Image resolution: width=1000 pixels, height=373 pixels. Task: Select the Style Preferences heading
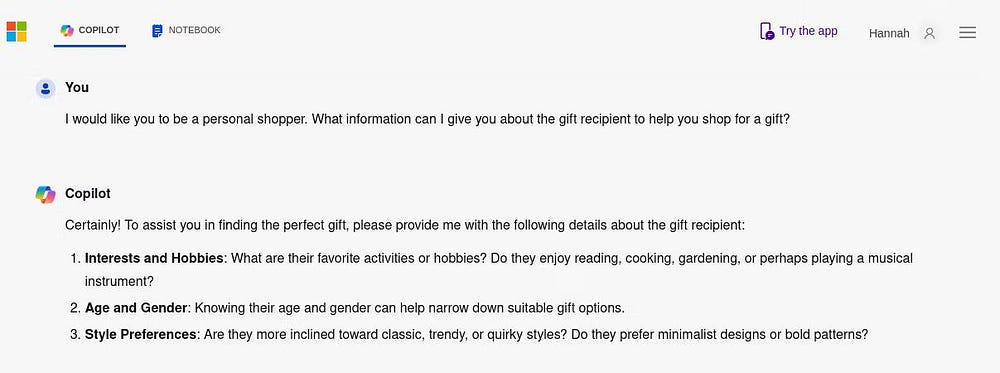140,334
